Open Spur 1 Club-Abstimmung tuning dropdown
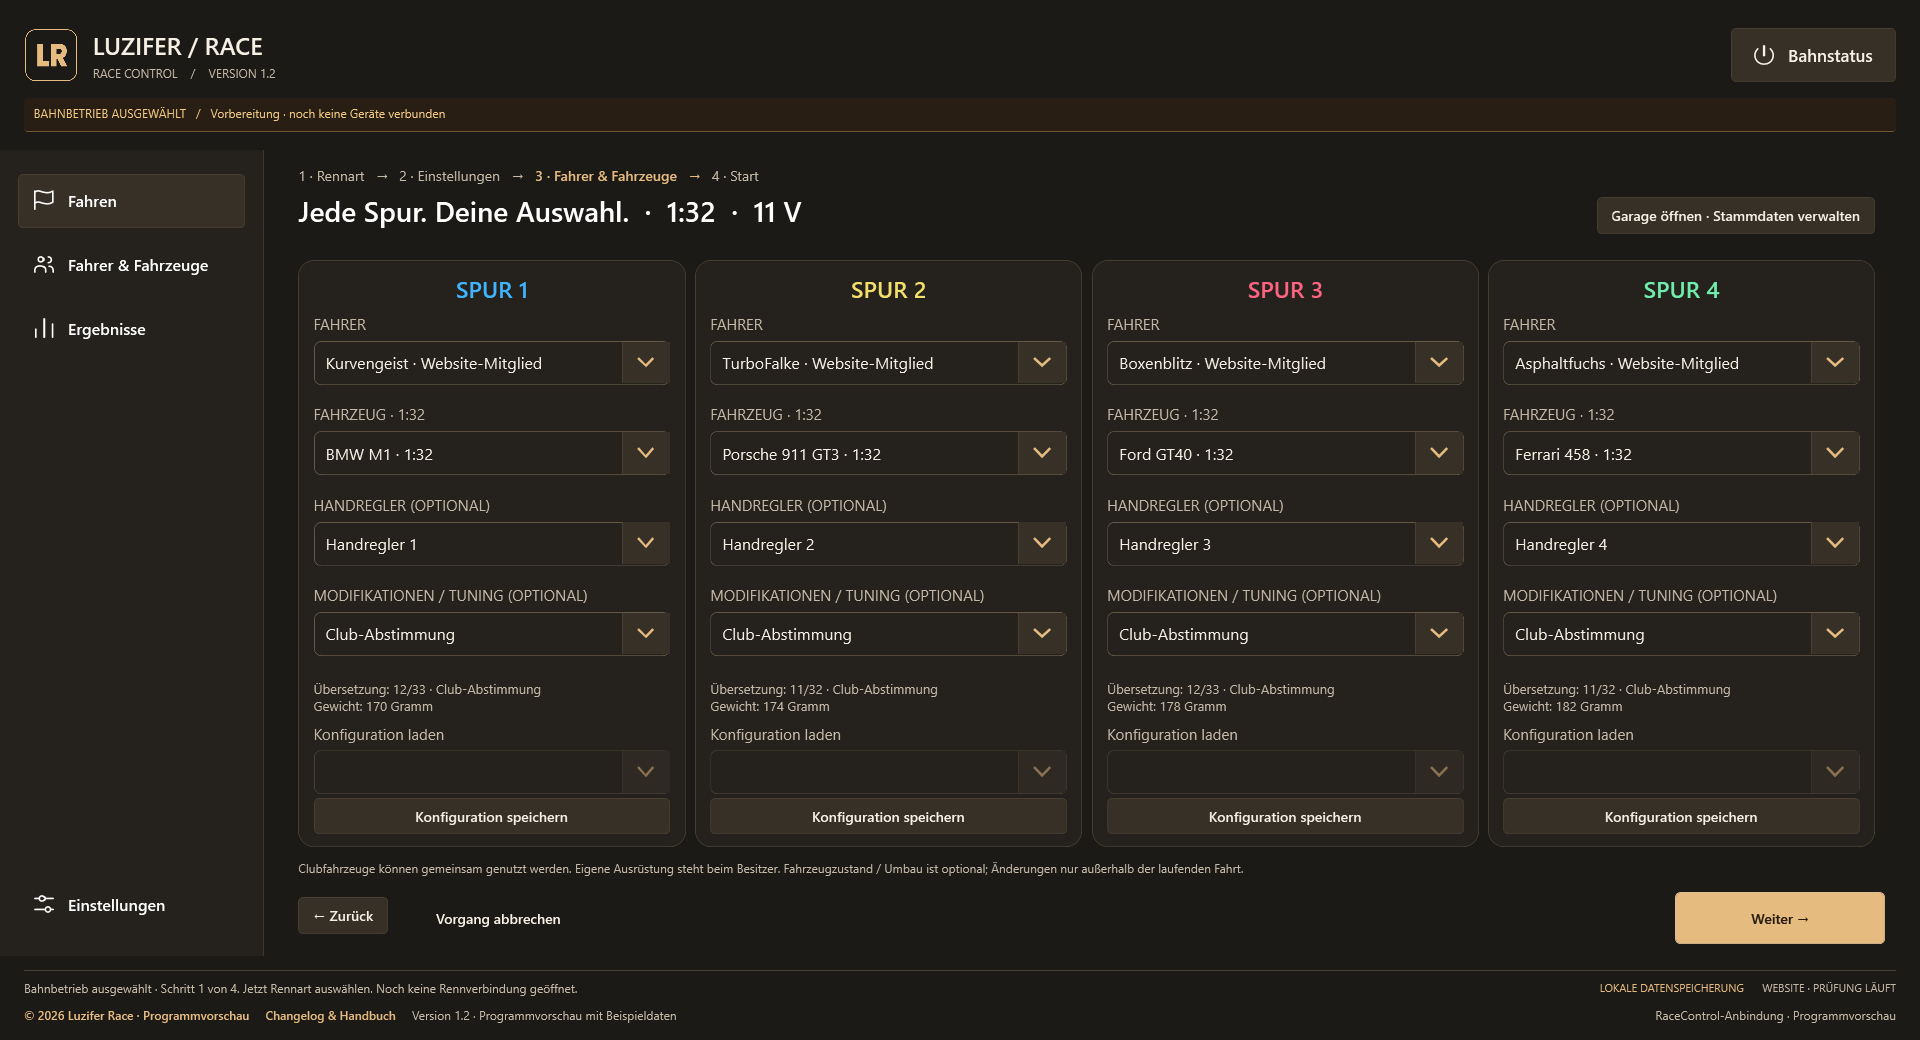Image resolution: width=1920 pixels, height=1040 pixels. (x=491, y=634)
